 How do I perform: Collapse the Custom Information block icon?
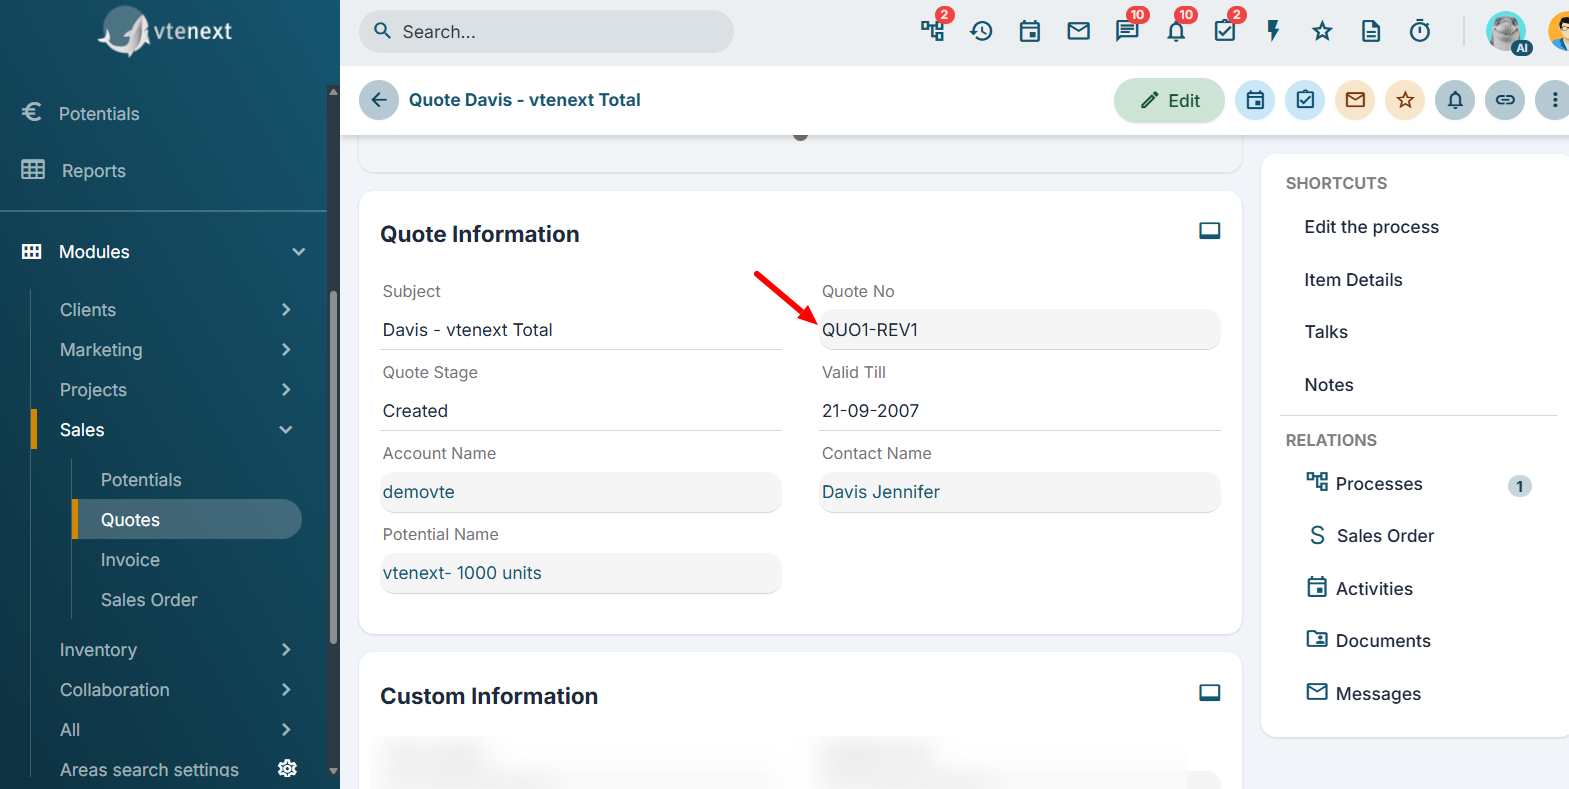pyautogui.click(x=1210, y=693)
